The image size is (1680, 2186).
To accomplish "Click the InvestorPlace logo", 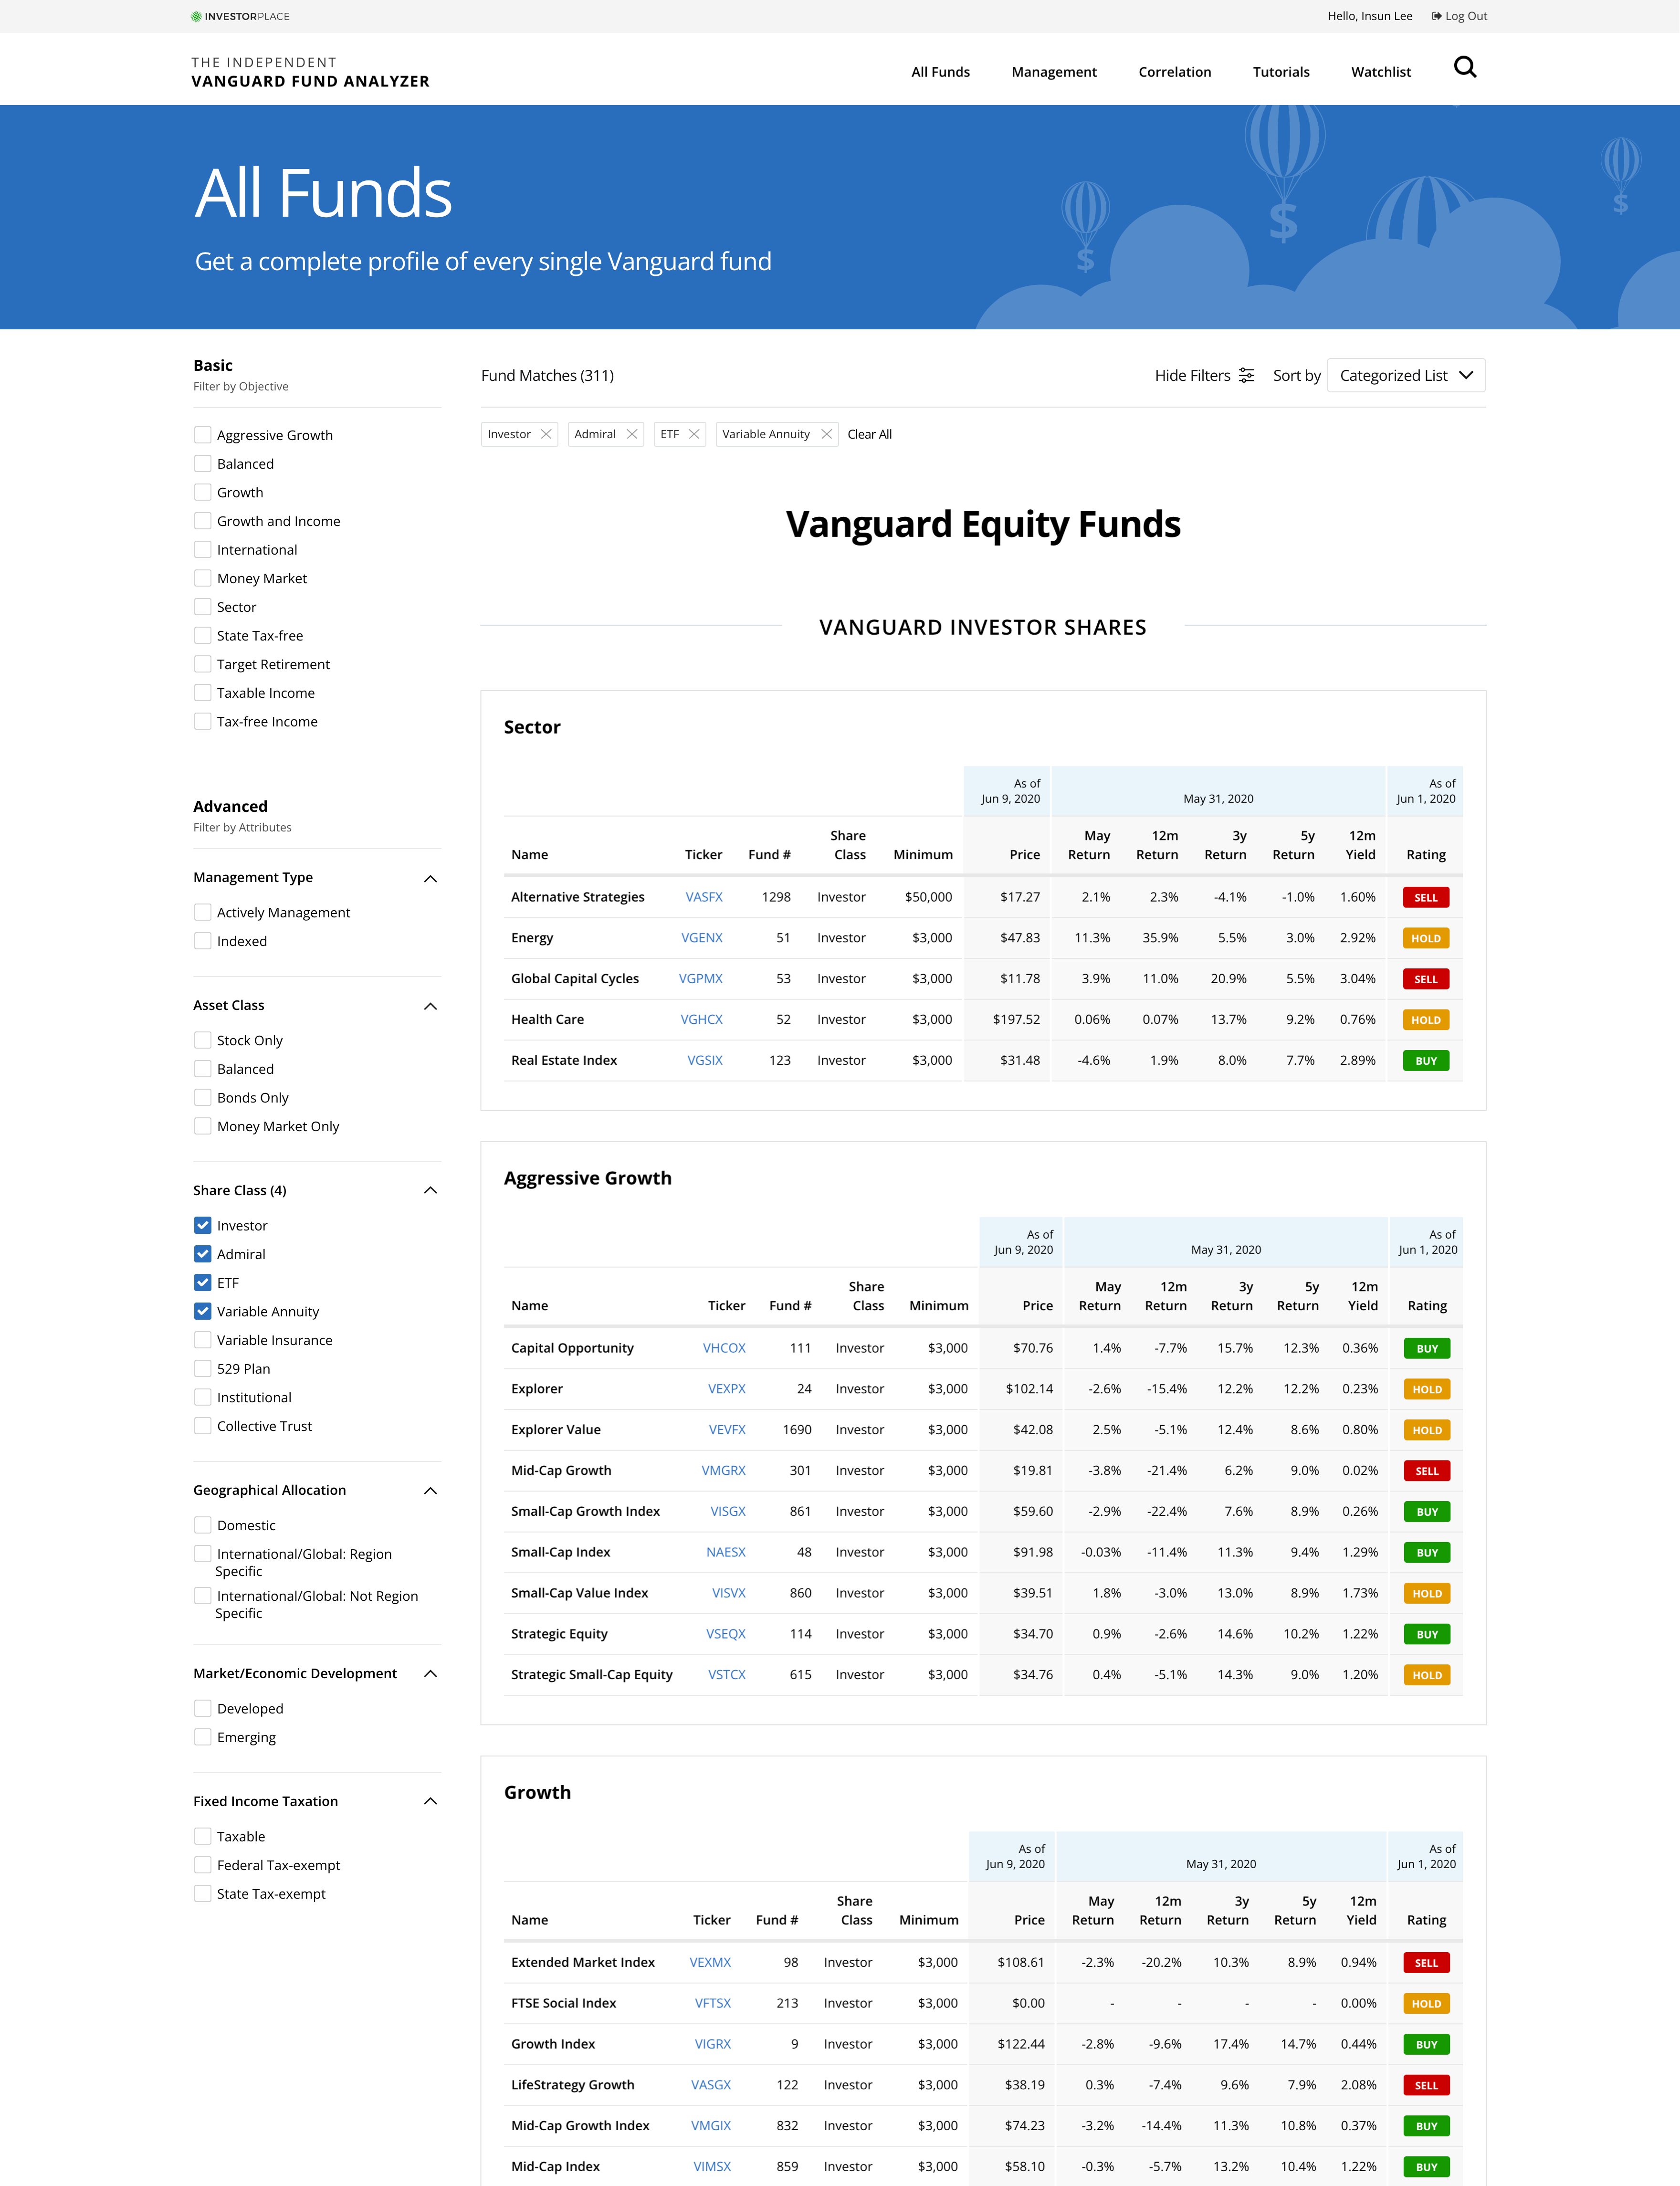I will [x=240, y=16].
